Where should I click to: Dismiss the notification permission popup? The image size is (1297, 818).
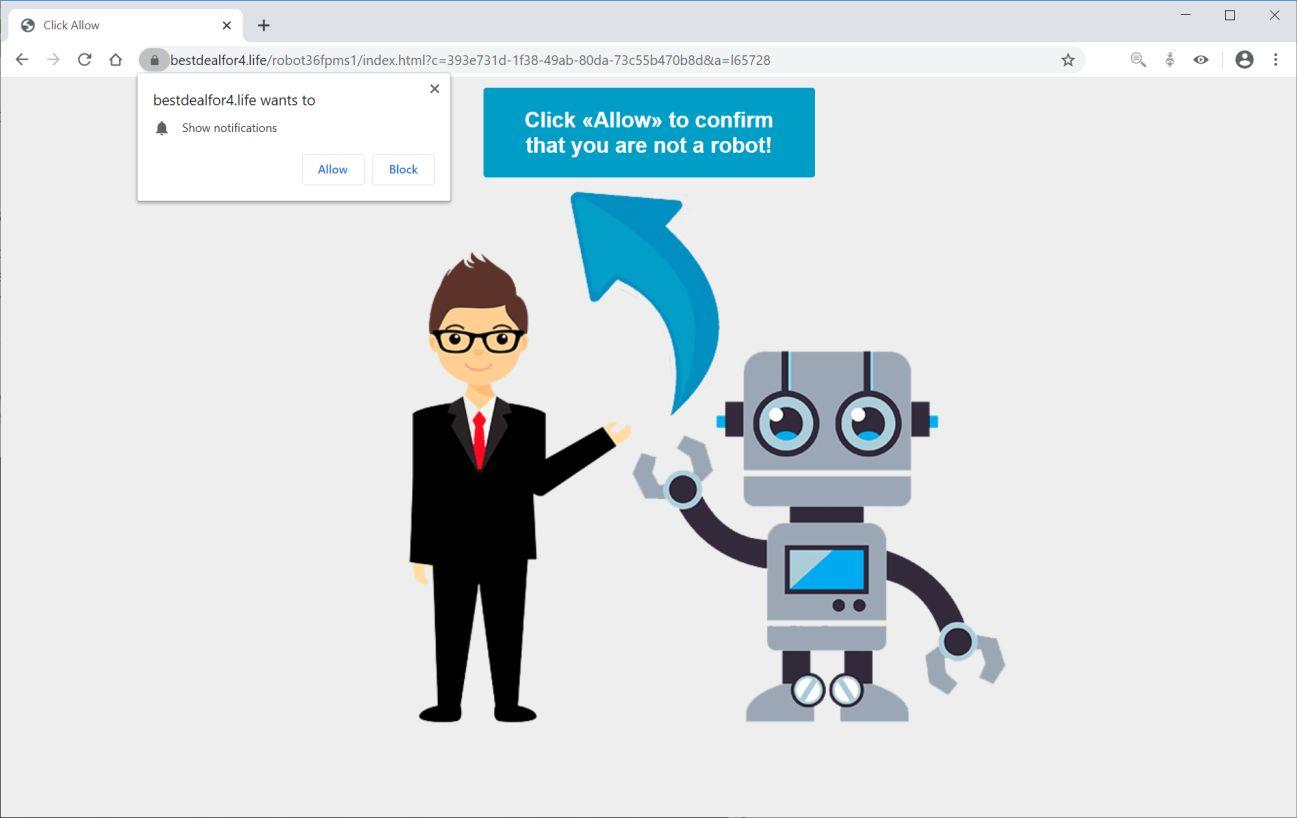click(x=434, y=89)
